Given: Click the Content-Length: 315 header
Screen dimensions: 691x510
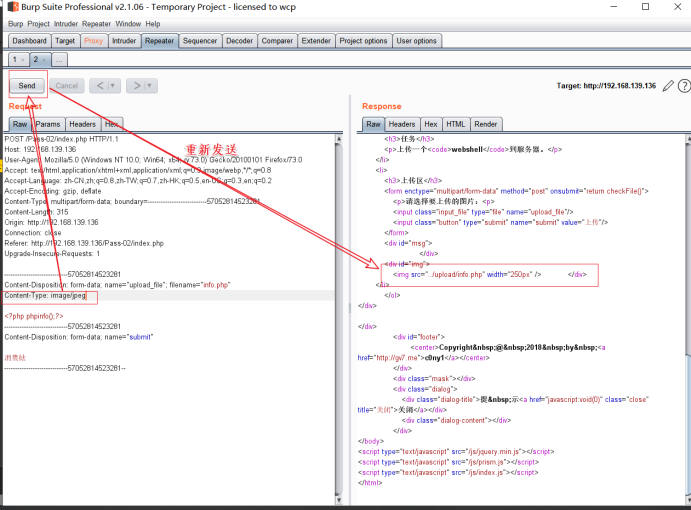Looking at the screenshot, I should pyautogui.click(x=37, y=212).
